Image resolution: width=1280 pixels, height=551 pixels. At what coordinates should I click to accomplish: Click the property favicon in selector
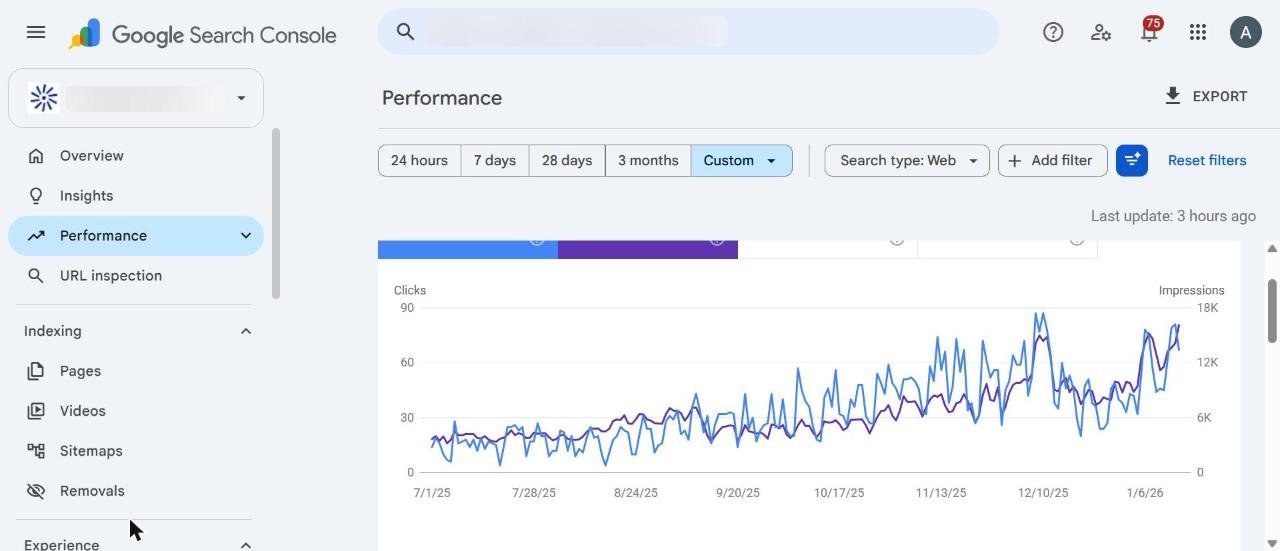point(44,98)
